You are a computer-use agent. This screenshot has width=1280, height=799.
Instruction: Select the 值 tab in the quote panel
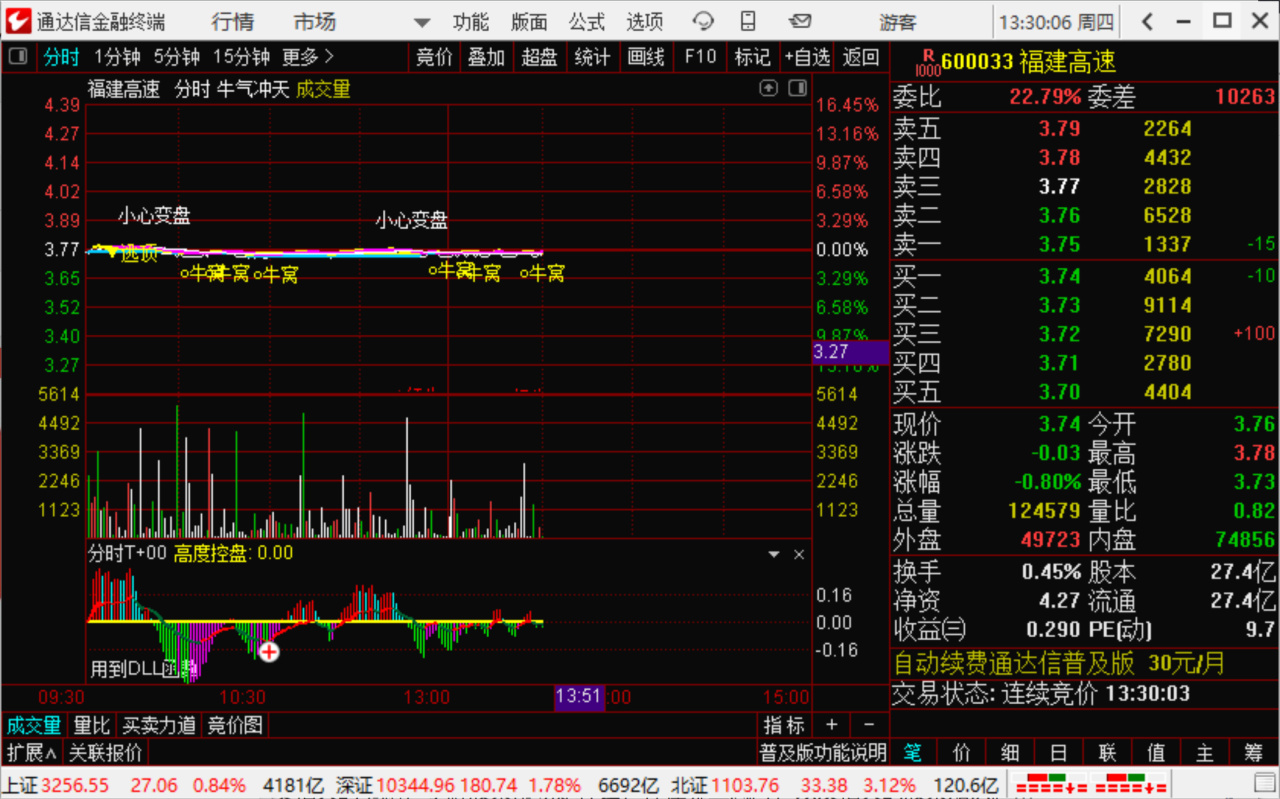pos(1156,752)
